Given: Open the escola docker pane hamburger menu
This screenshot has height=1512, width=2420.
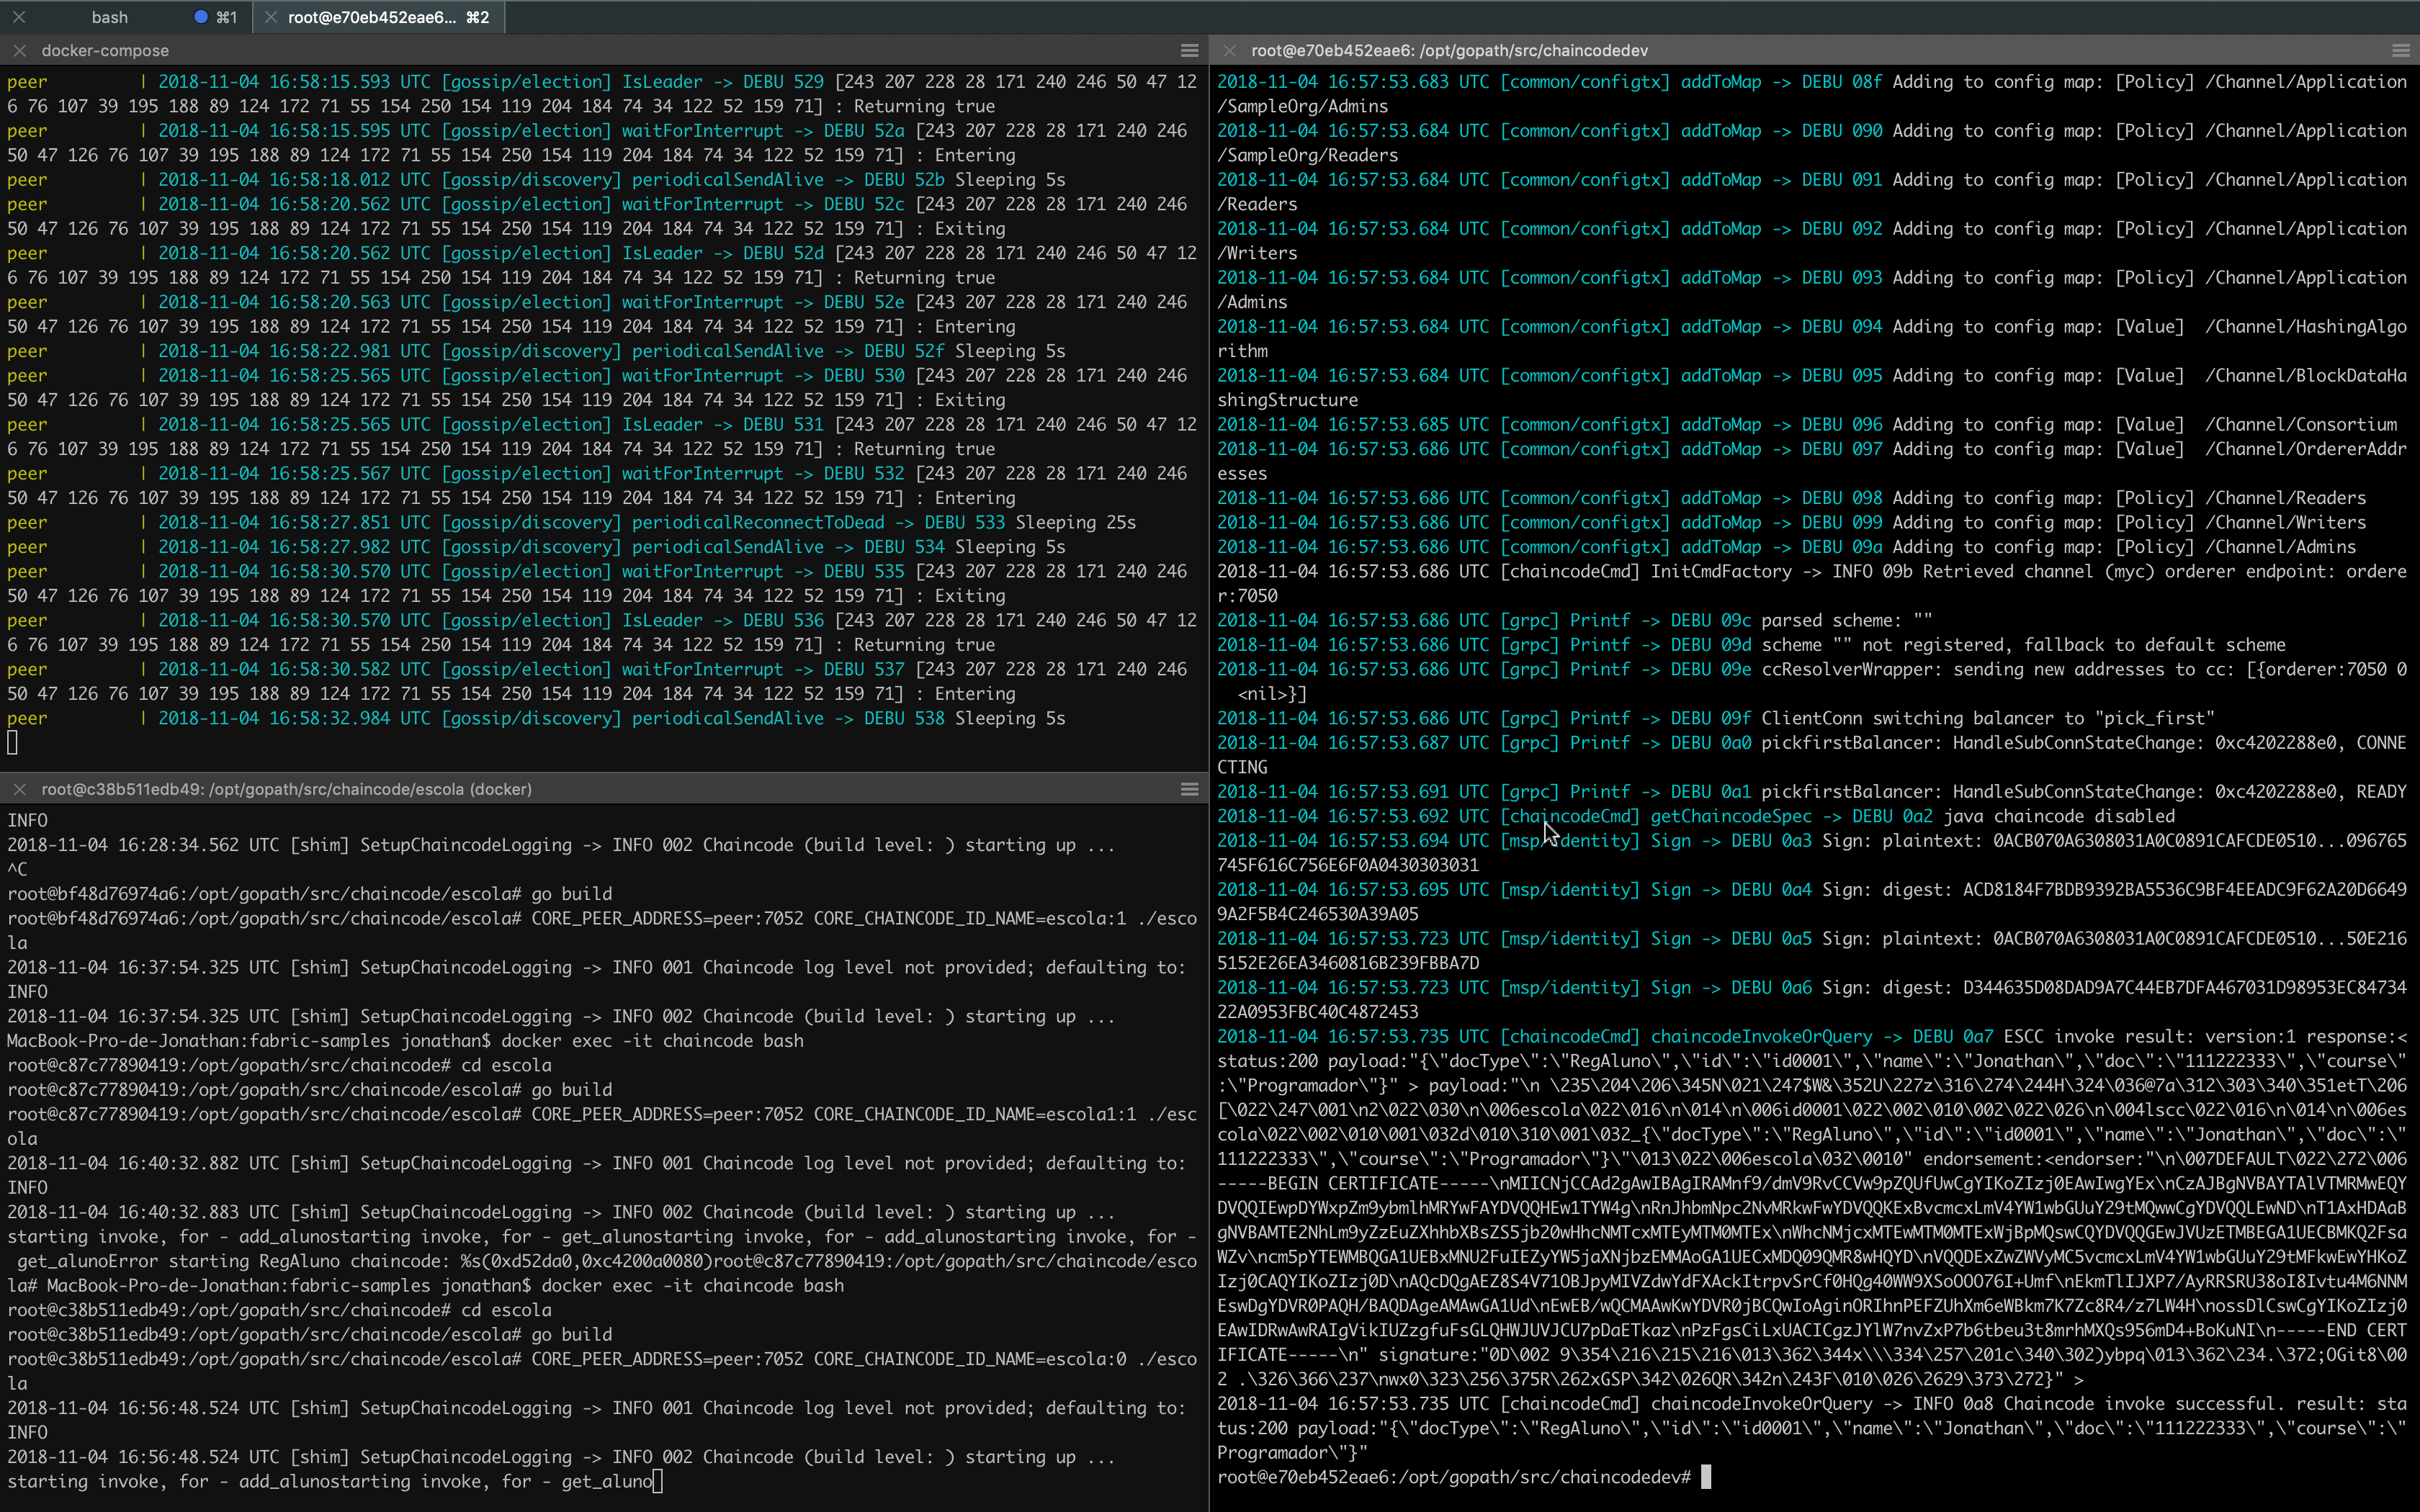Looking at the screenshot, I should [x=1189, y=789].
